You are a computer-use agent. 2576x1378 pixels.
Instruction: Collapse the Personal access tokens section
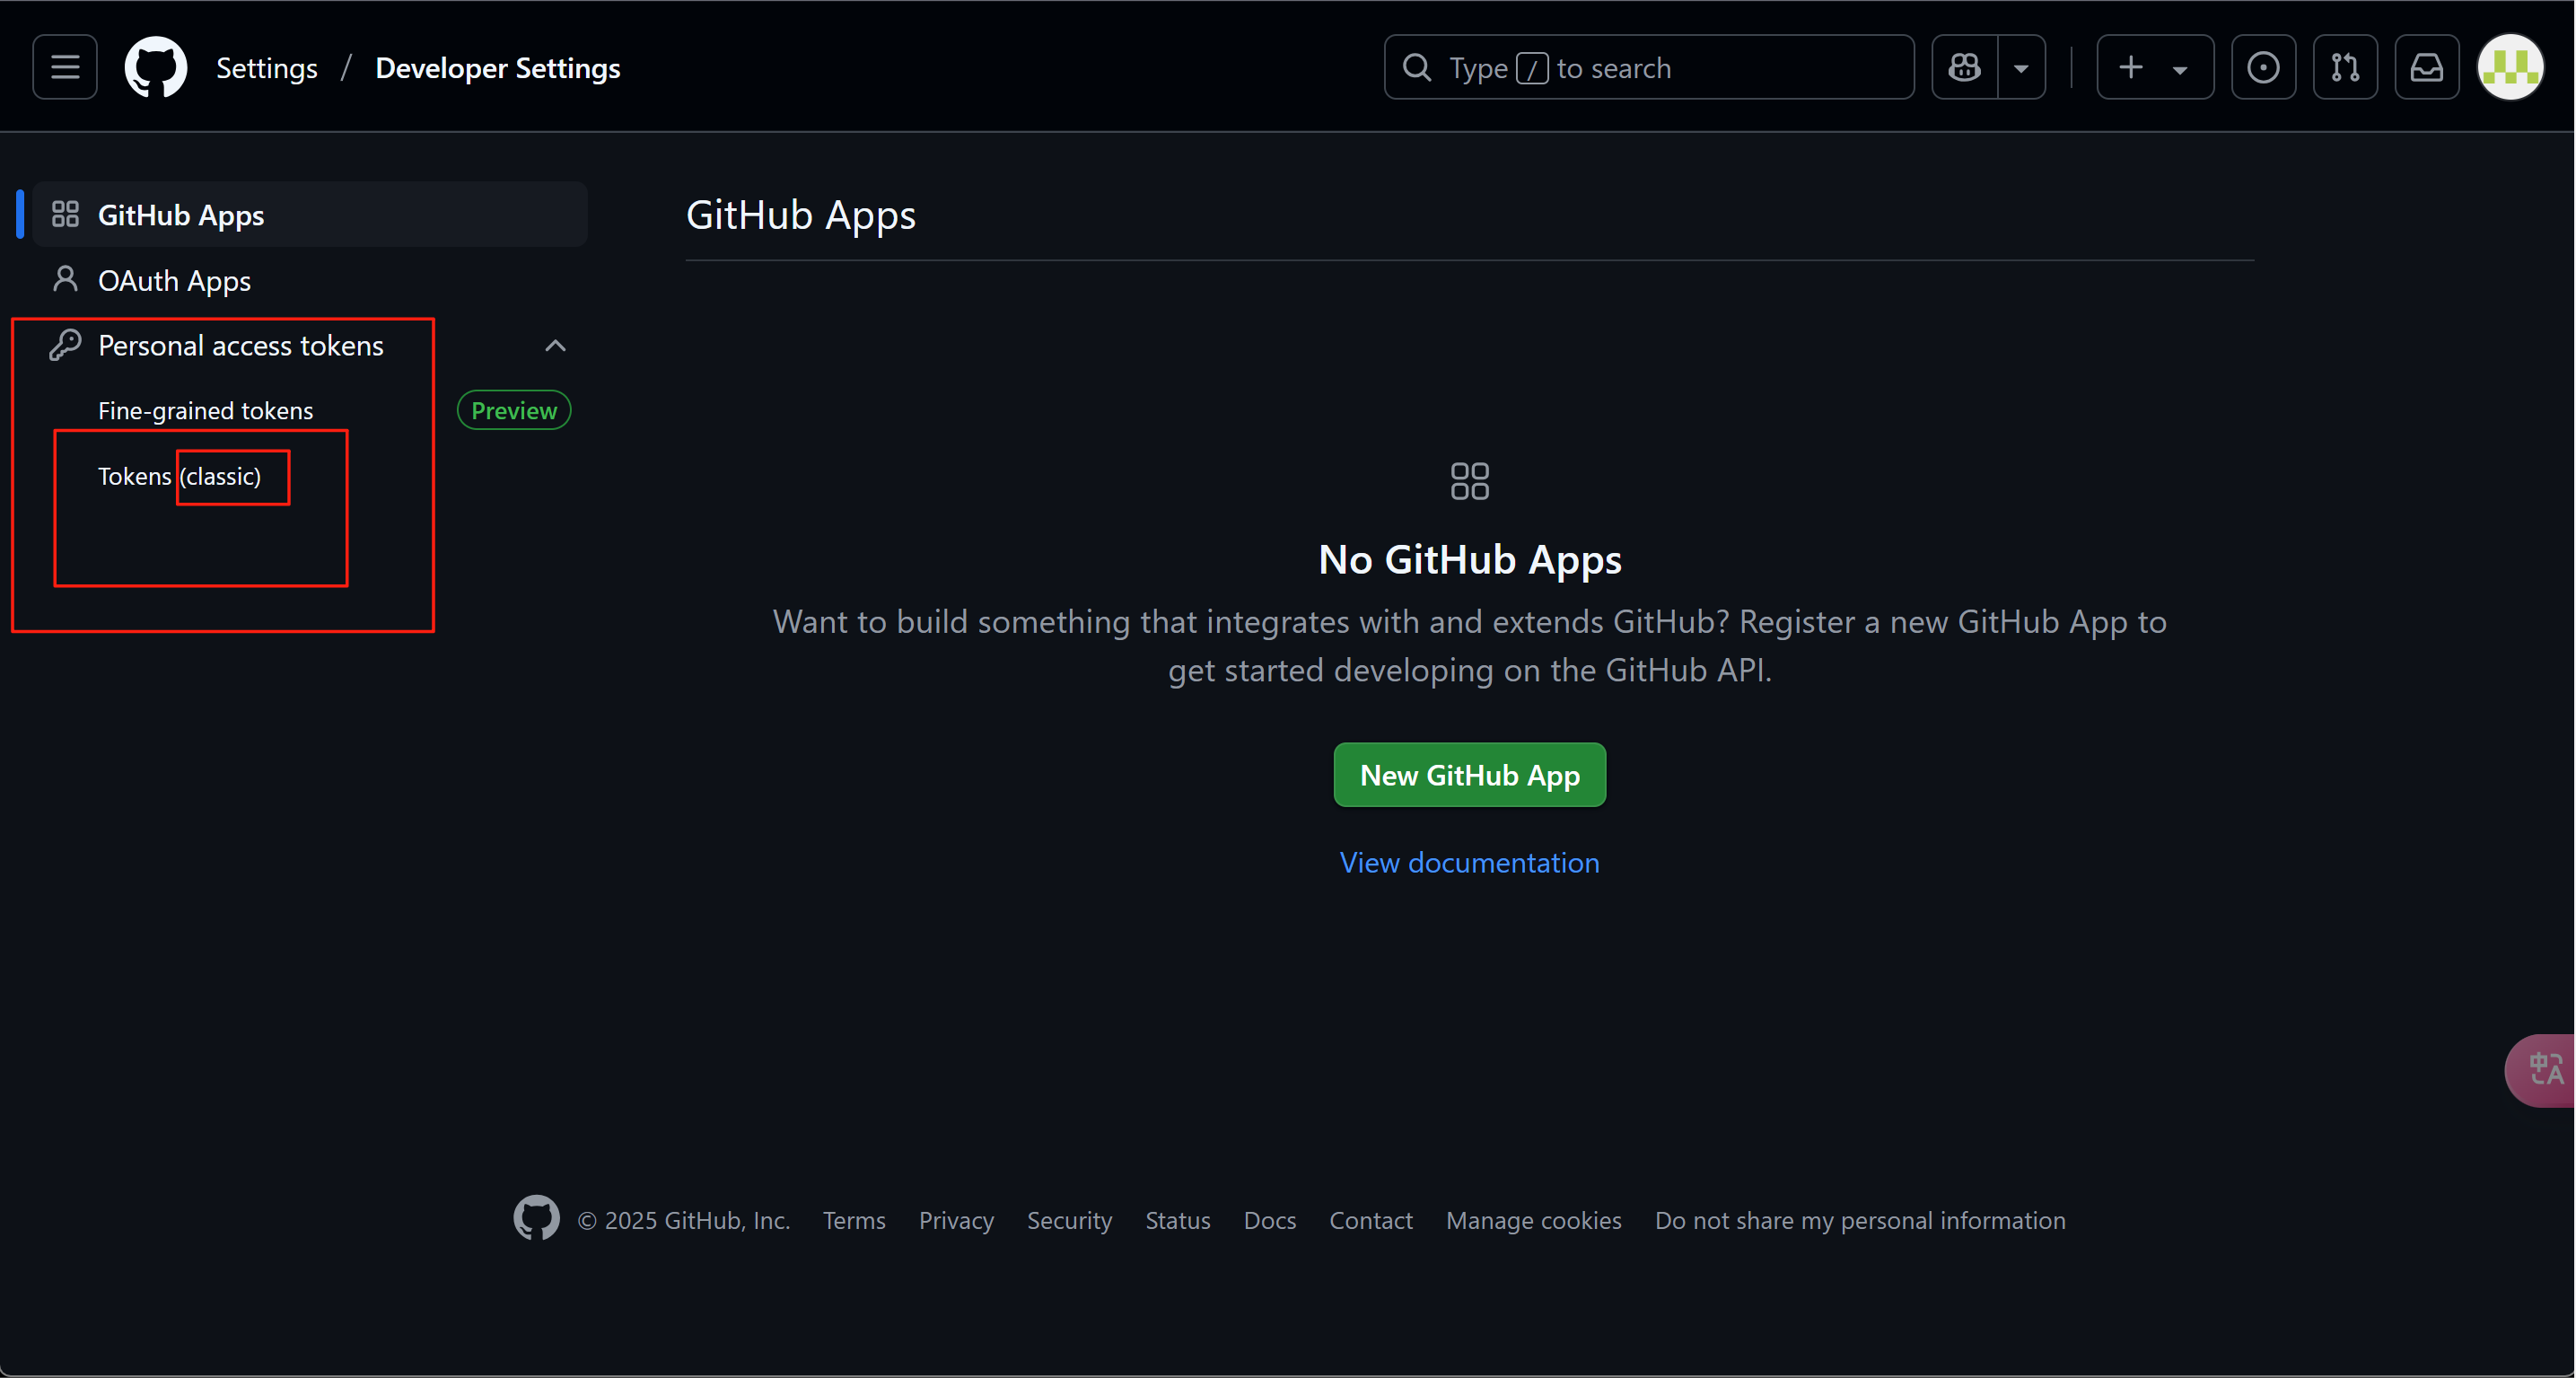click(556, 345)
